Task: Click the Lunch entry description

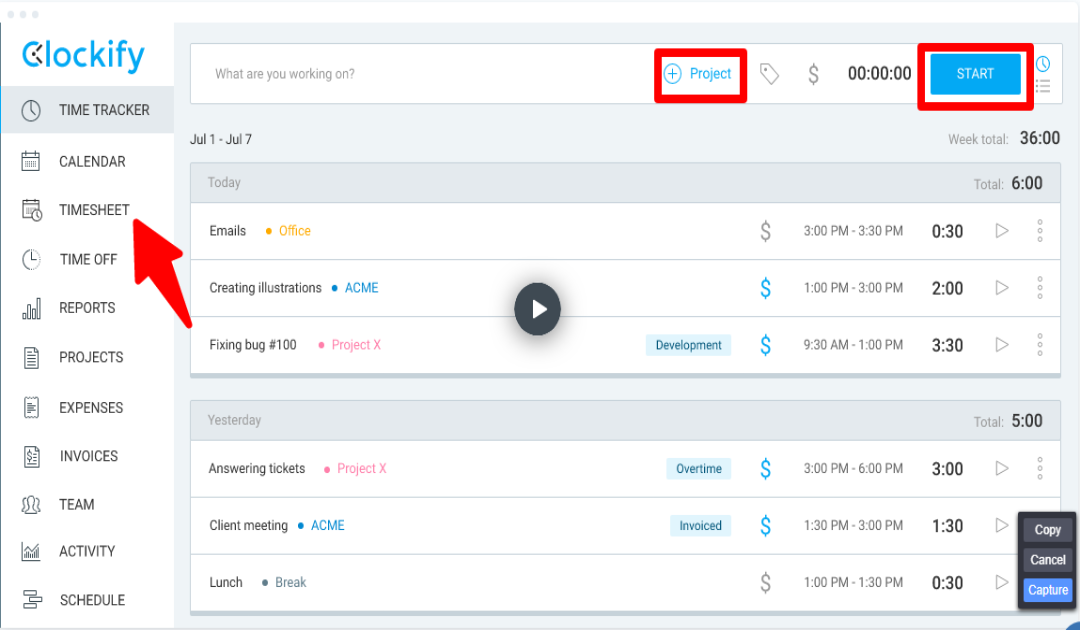Action: point(226,582)
